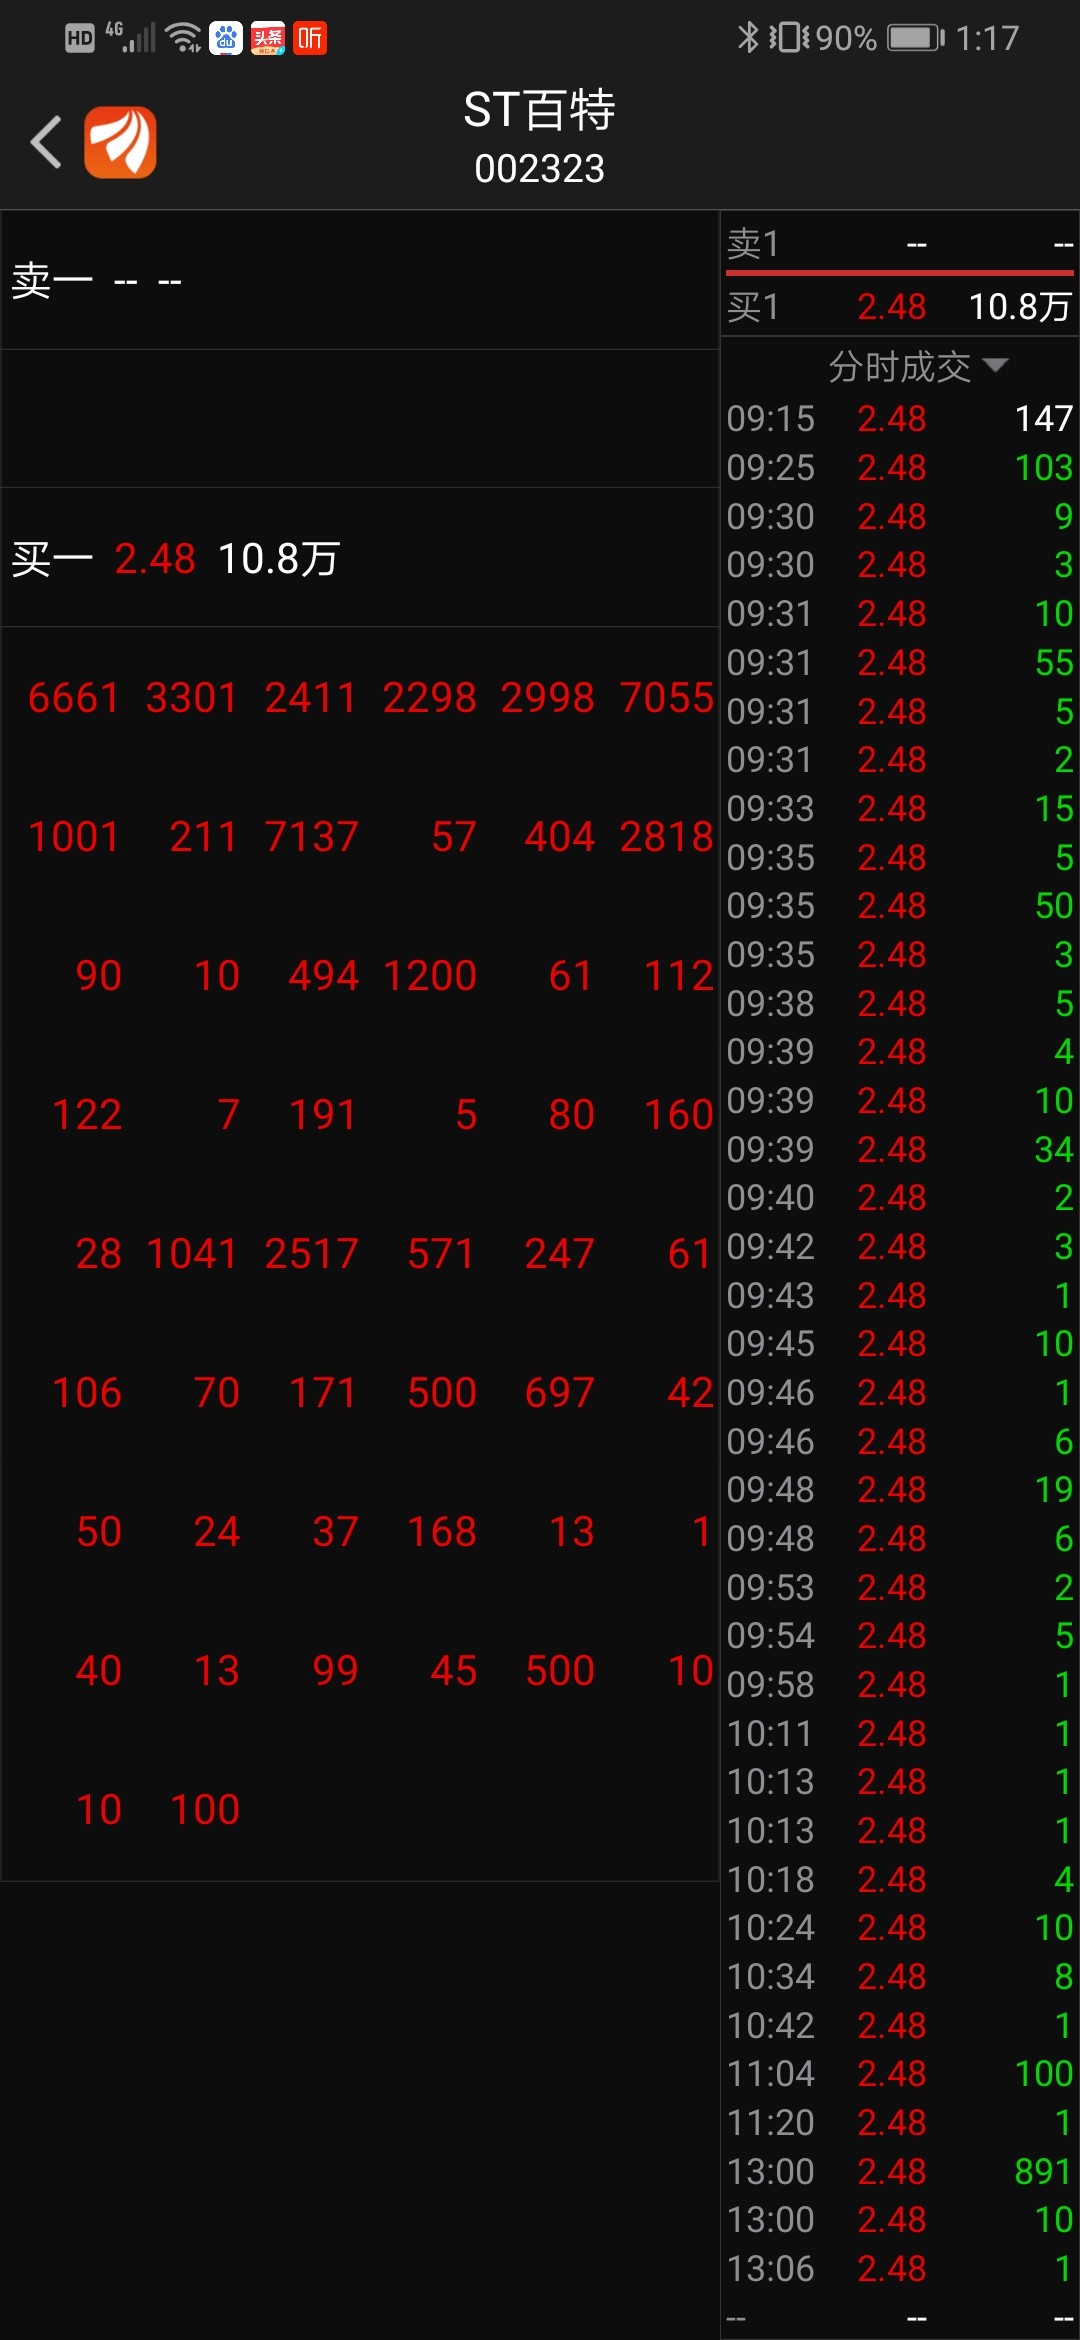Tap order queue value 2998
1080x2340 pixels.
[547, 697]
